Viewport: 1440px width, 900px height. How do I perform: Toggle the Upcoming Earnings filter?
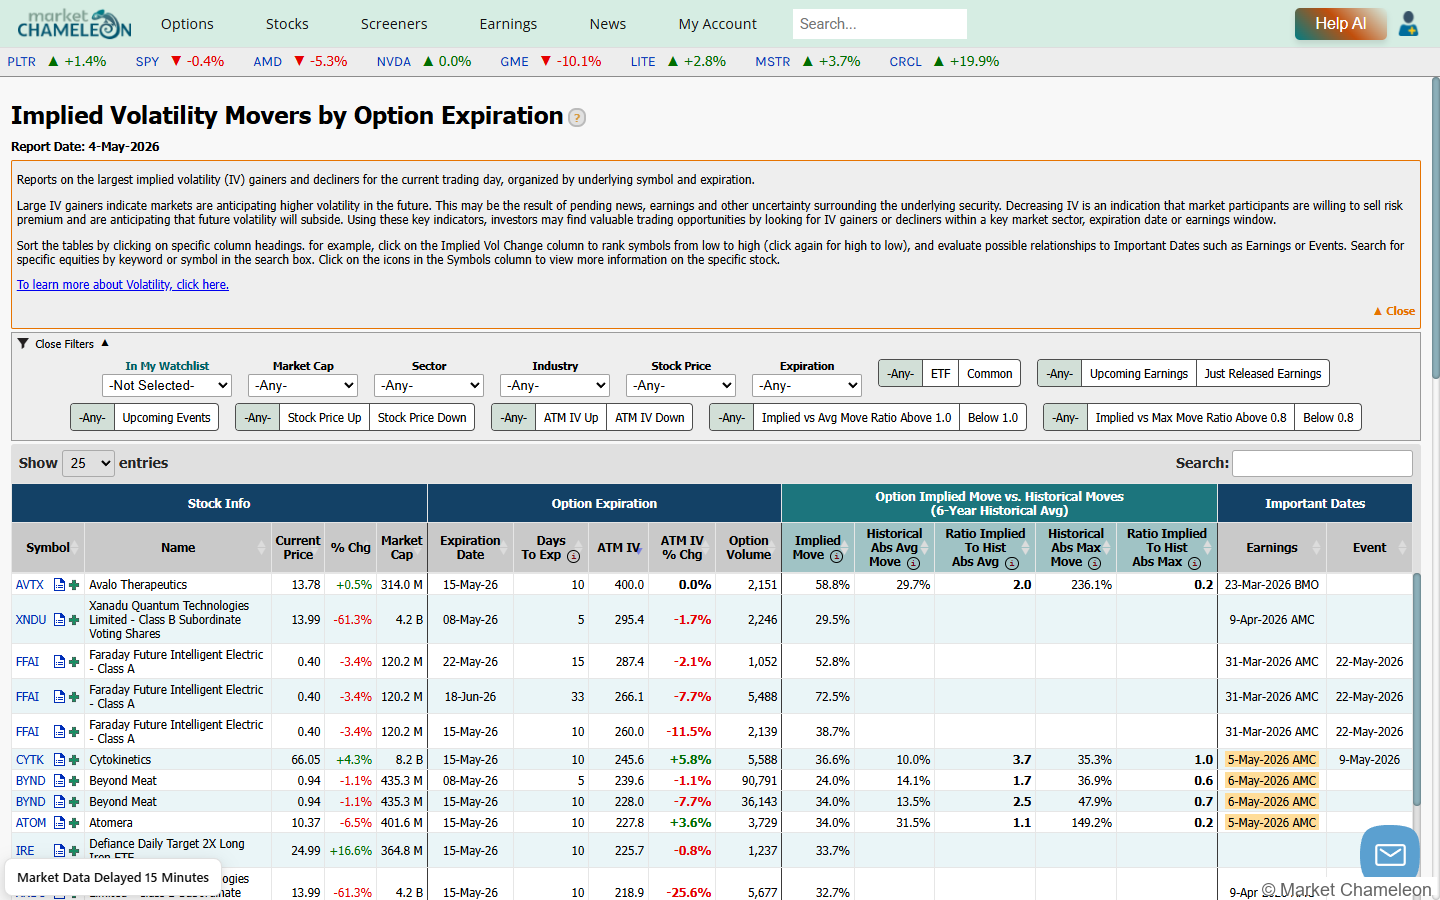click(x=1138, y=373)
